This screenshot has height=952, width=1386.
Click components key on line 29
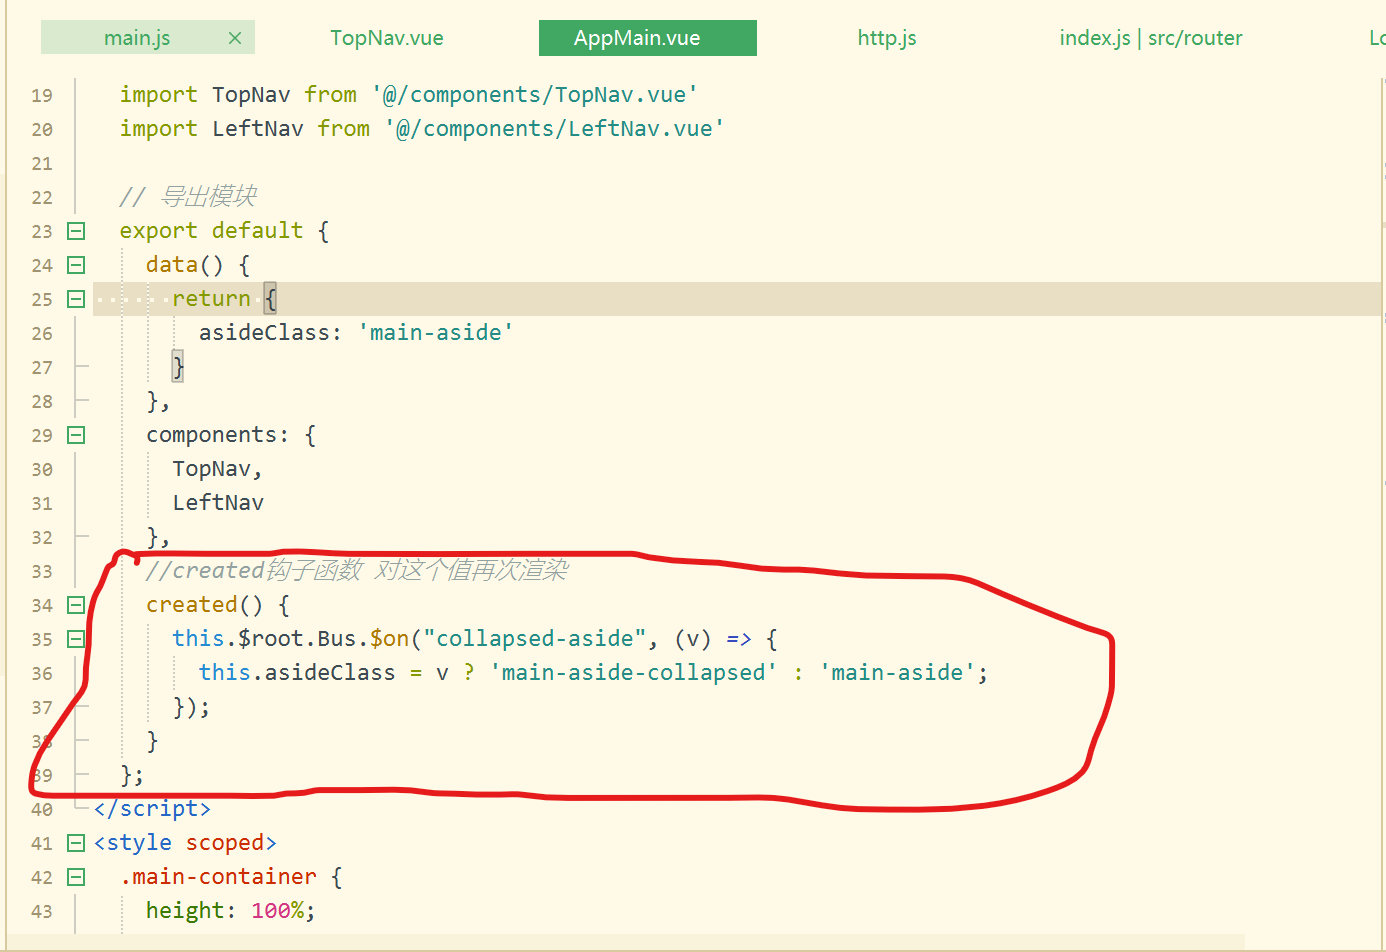[x=211, y=435]
